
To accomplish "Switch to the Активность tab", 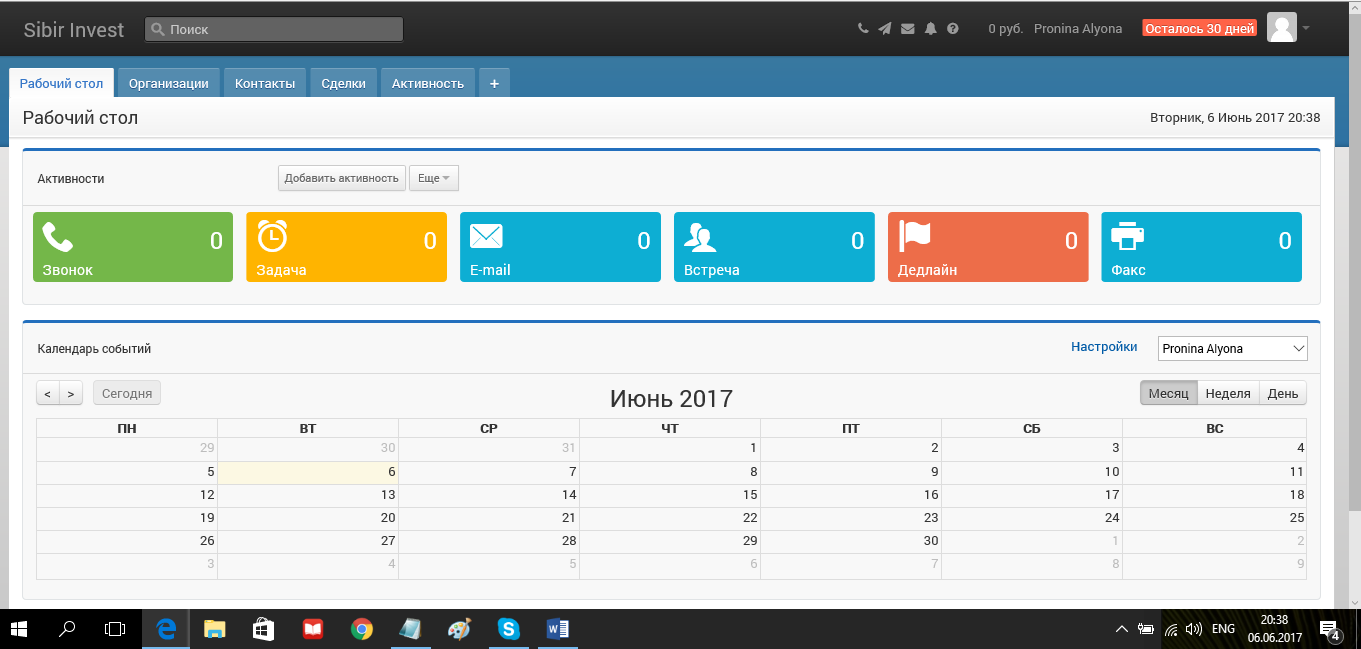I will click(x=428, y=83).
